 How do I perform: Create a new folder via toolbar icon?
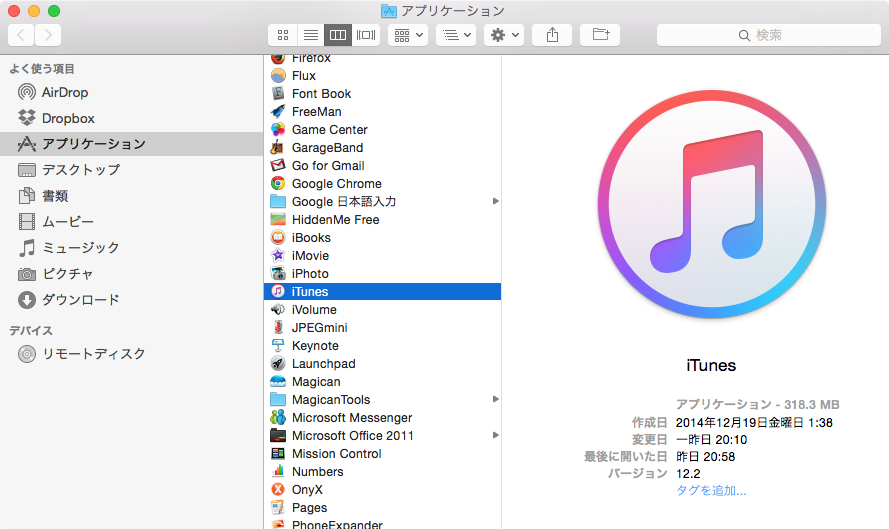600,35
